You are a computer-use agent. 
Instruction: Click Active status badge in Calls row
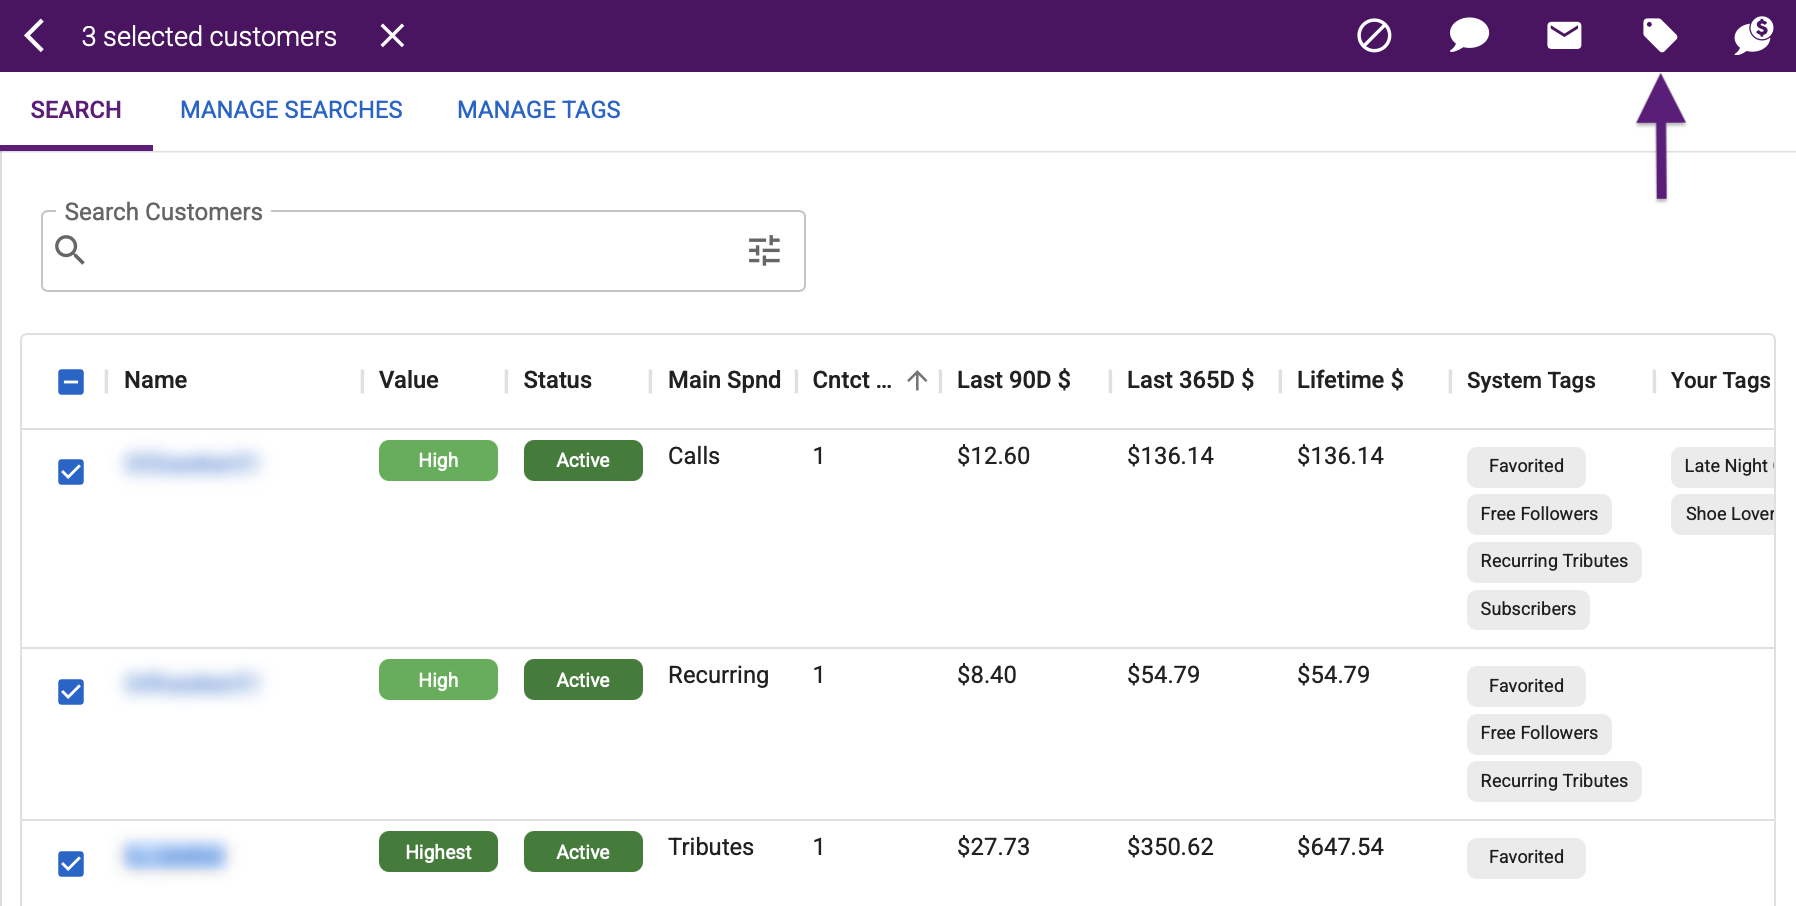(583, 460)
